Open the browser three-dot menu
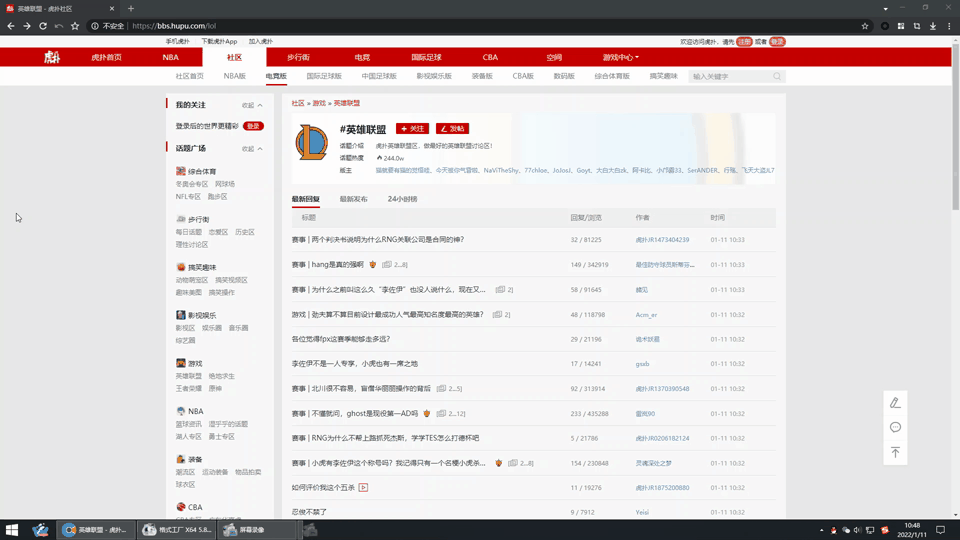Screen dimensions: 960x540 949,26
